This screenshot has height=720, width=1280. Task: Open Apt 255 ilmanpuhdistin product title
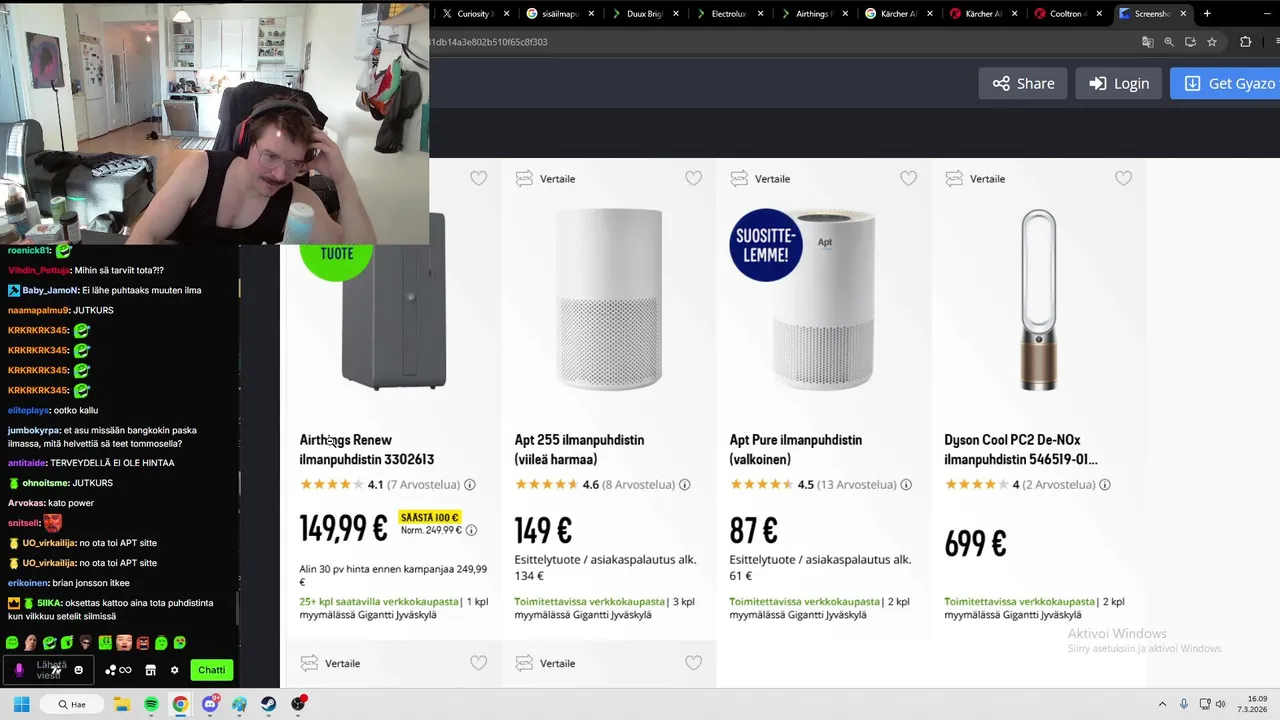(x=579, y=450)
